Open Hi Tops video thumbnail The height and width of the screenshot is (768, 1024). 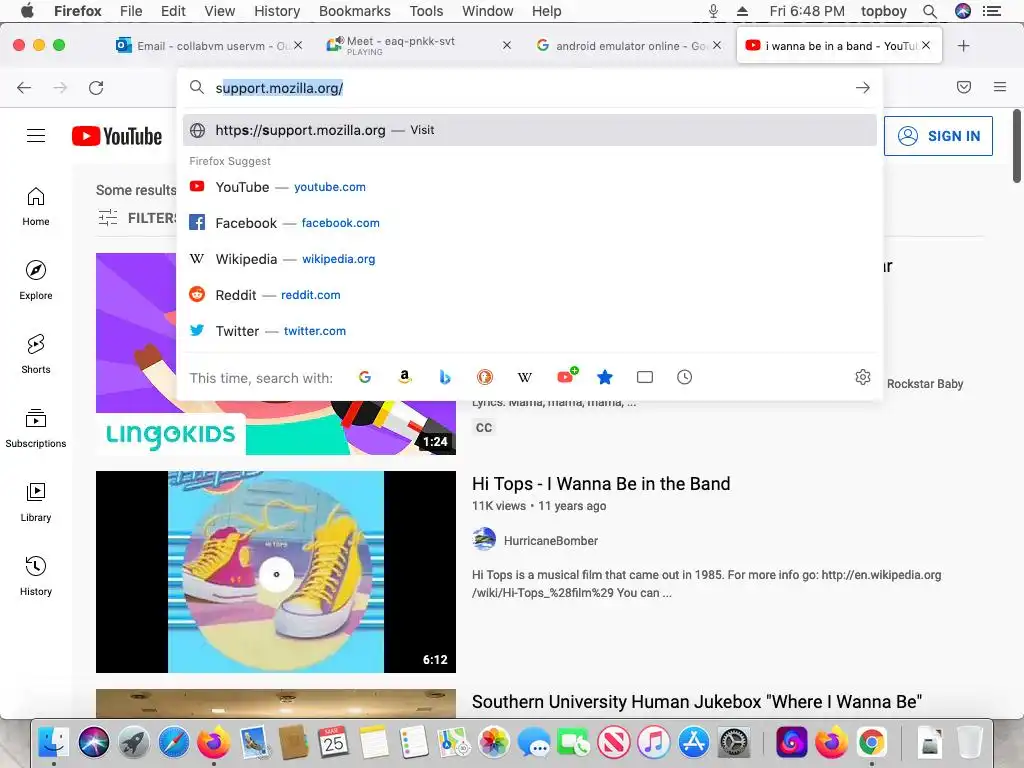(x=276, y=571)
